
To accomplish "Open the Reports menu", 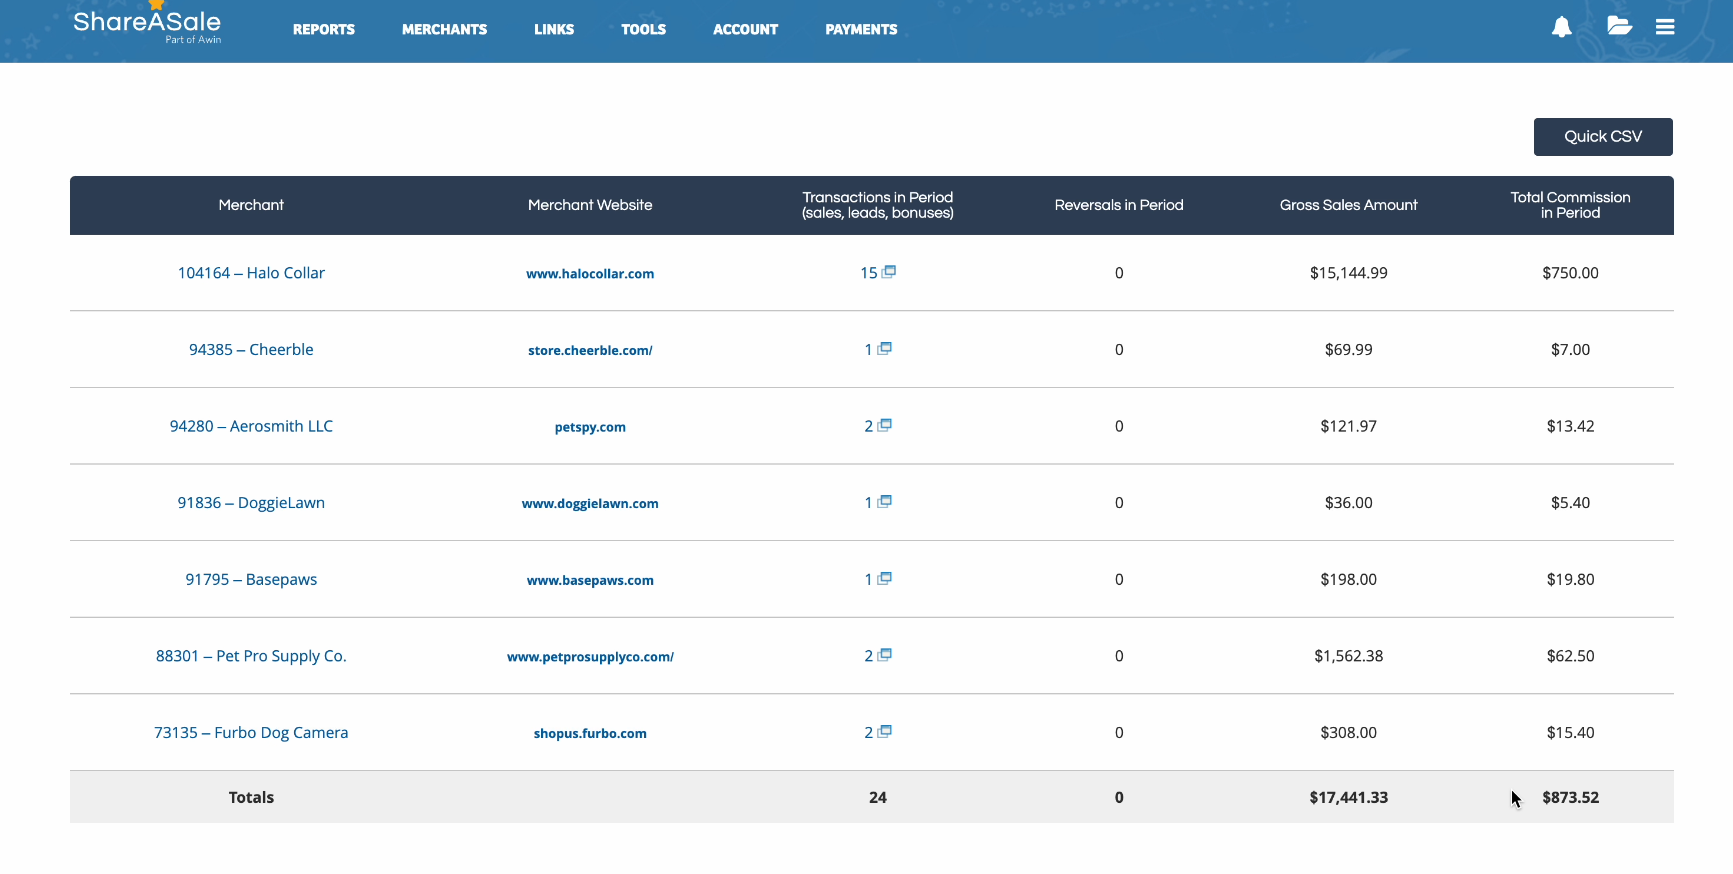I will [x=324, y=30].
